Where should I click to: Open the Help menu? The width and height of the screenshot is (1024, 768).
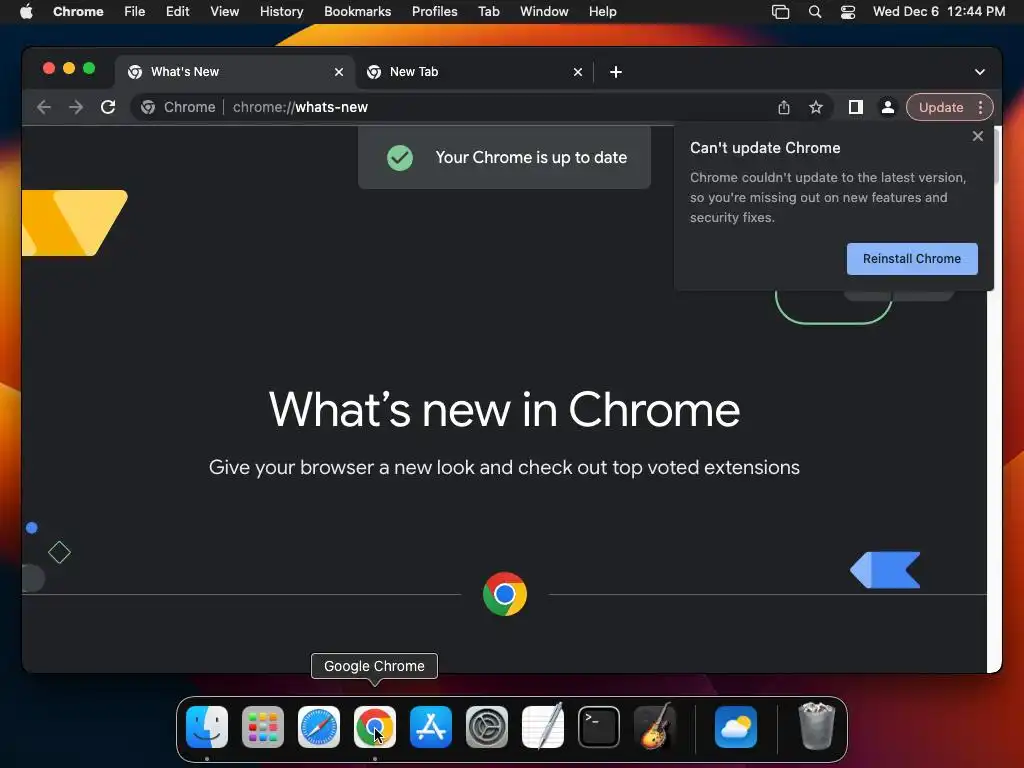click(602, 11)
